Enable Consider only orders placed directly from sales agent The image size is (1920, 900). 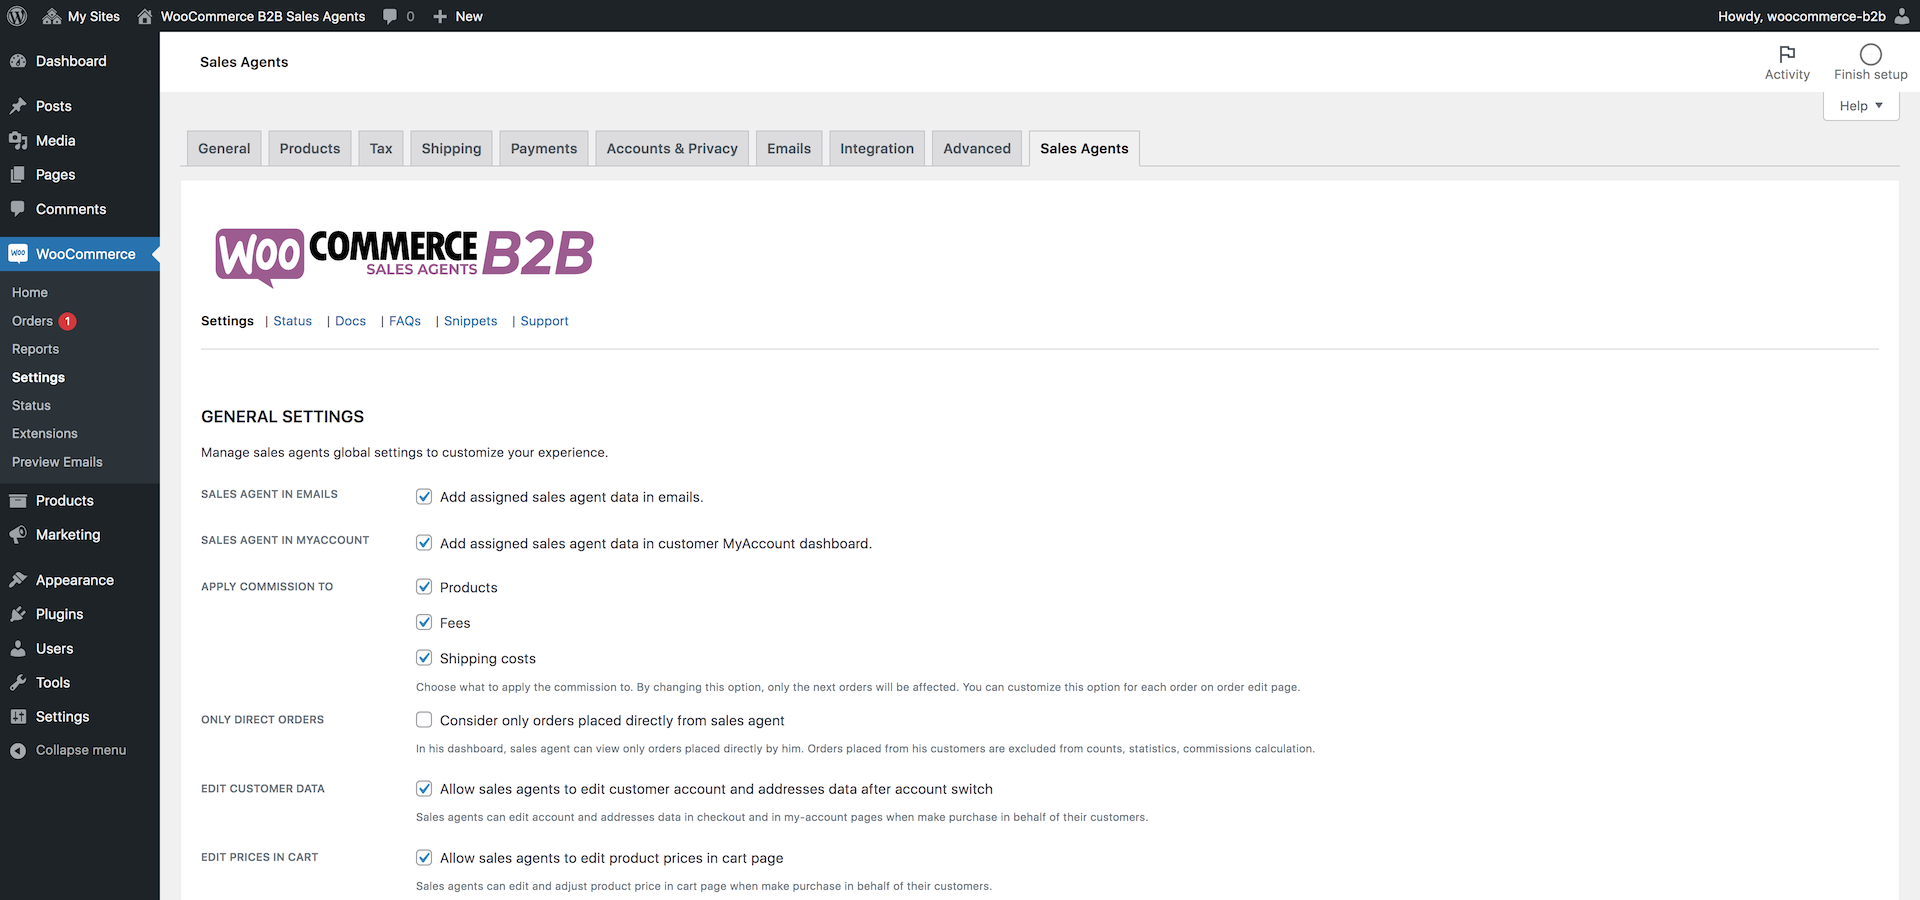[x=424, y=719]
